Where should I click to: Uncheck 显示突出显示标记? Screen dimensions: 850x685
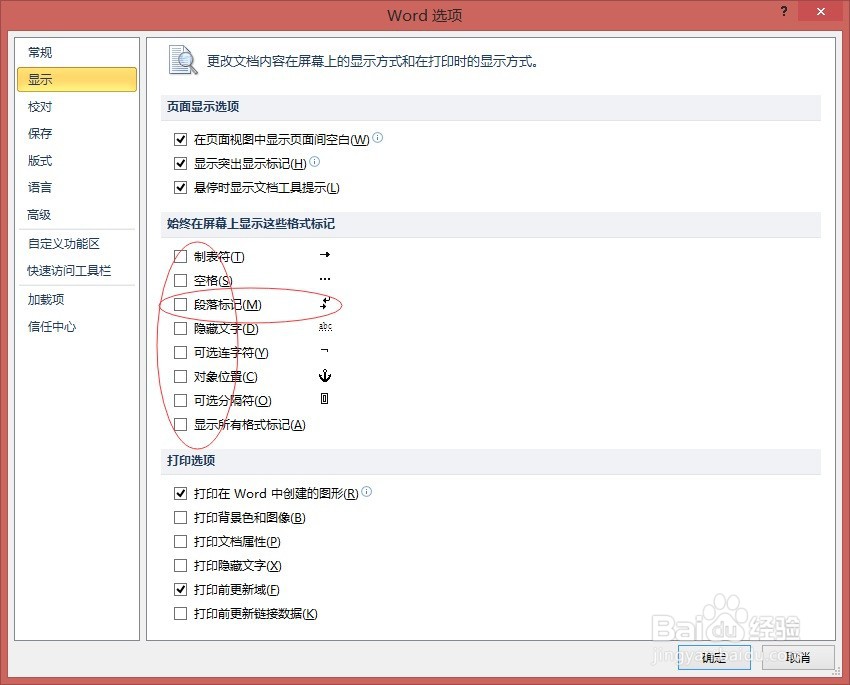[181, 164]
